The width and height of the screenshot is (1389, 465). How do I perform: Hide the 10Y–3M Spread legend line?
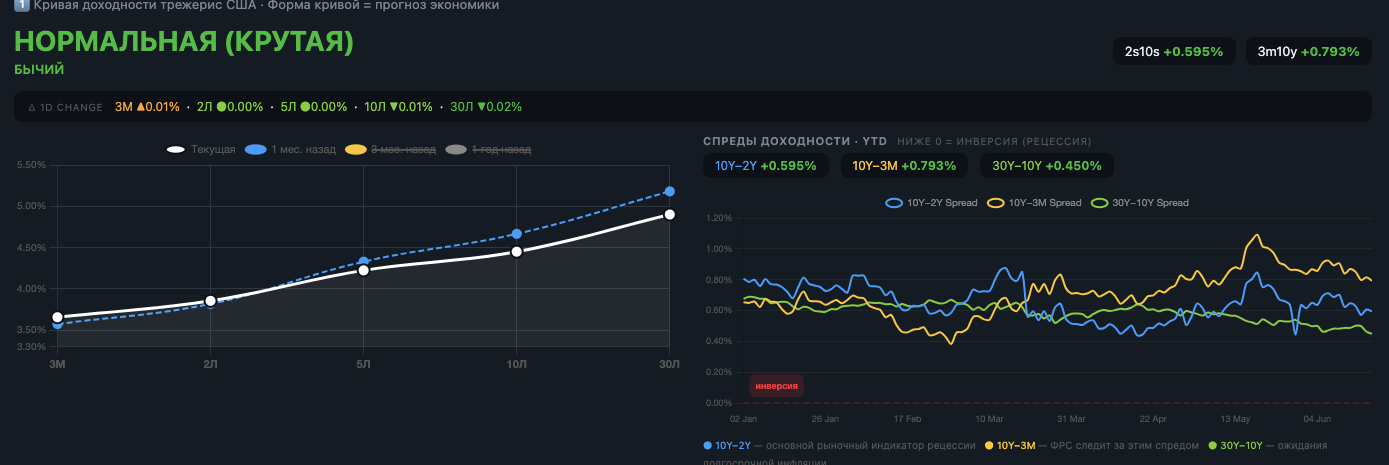point(1034,203)
